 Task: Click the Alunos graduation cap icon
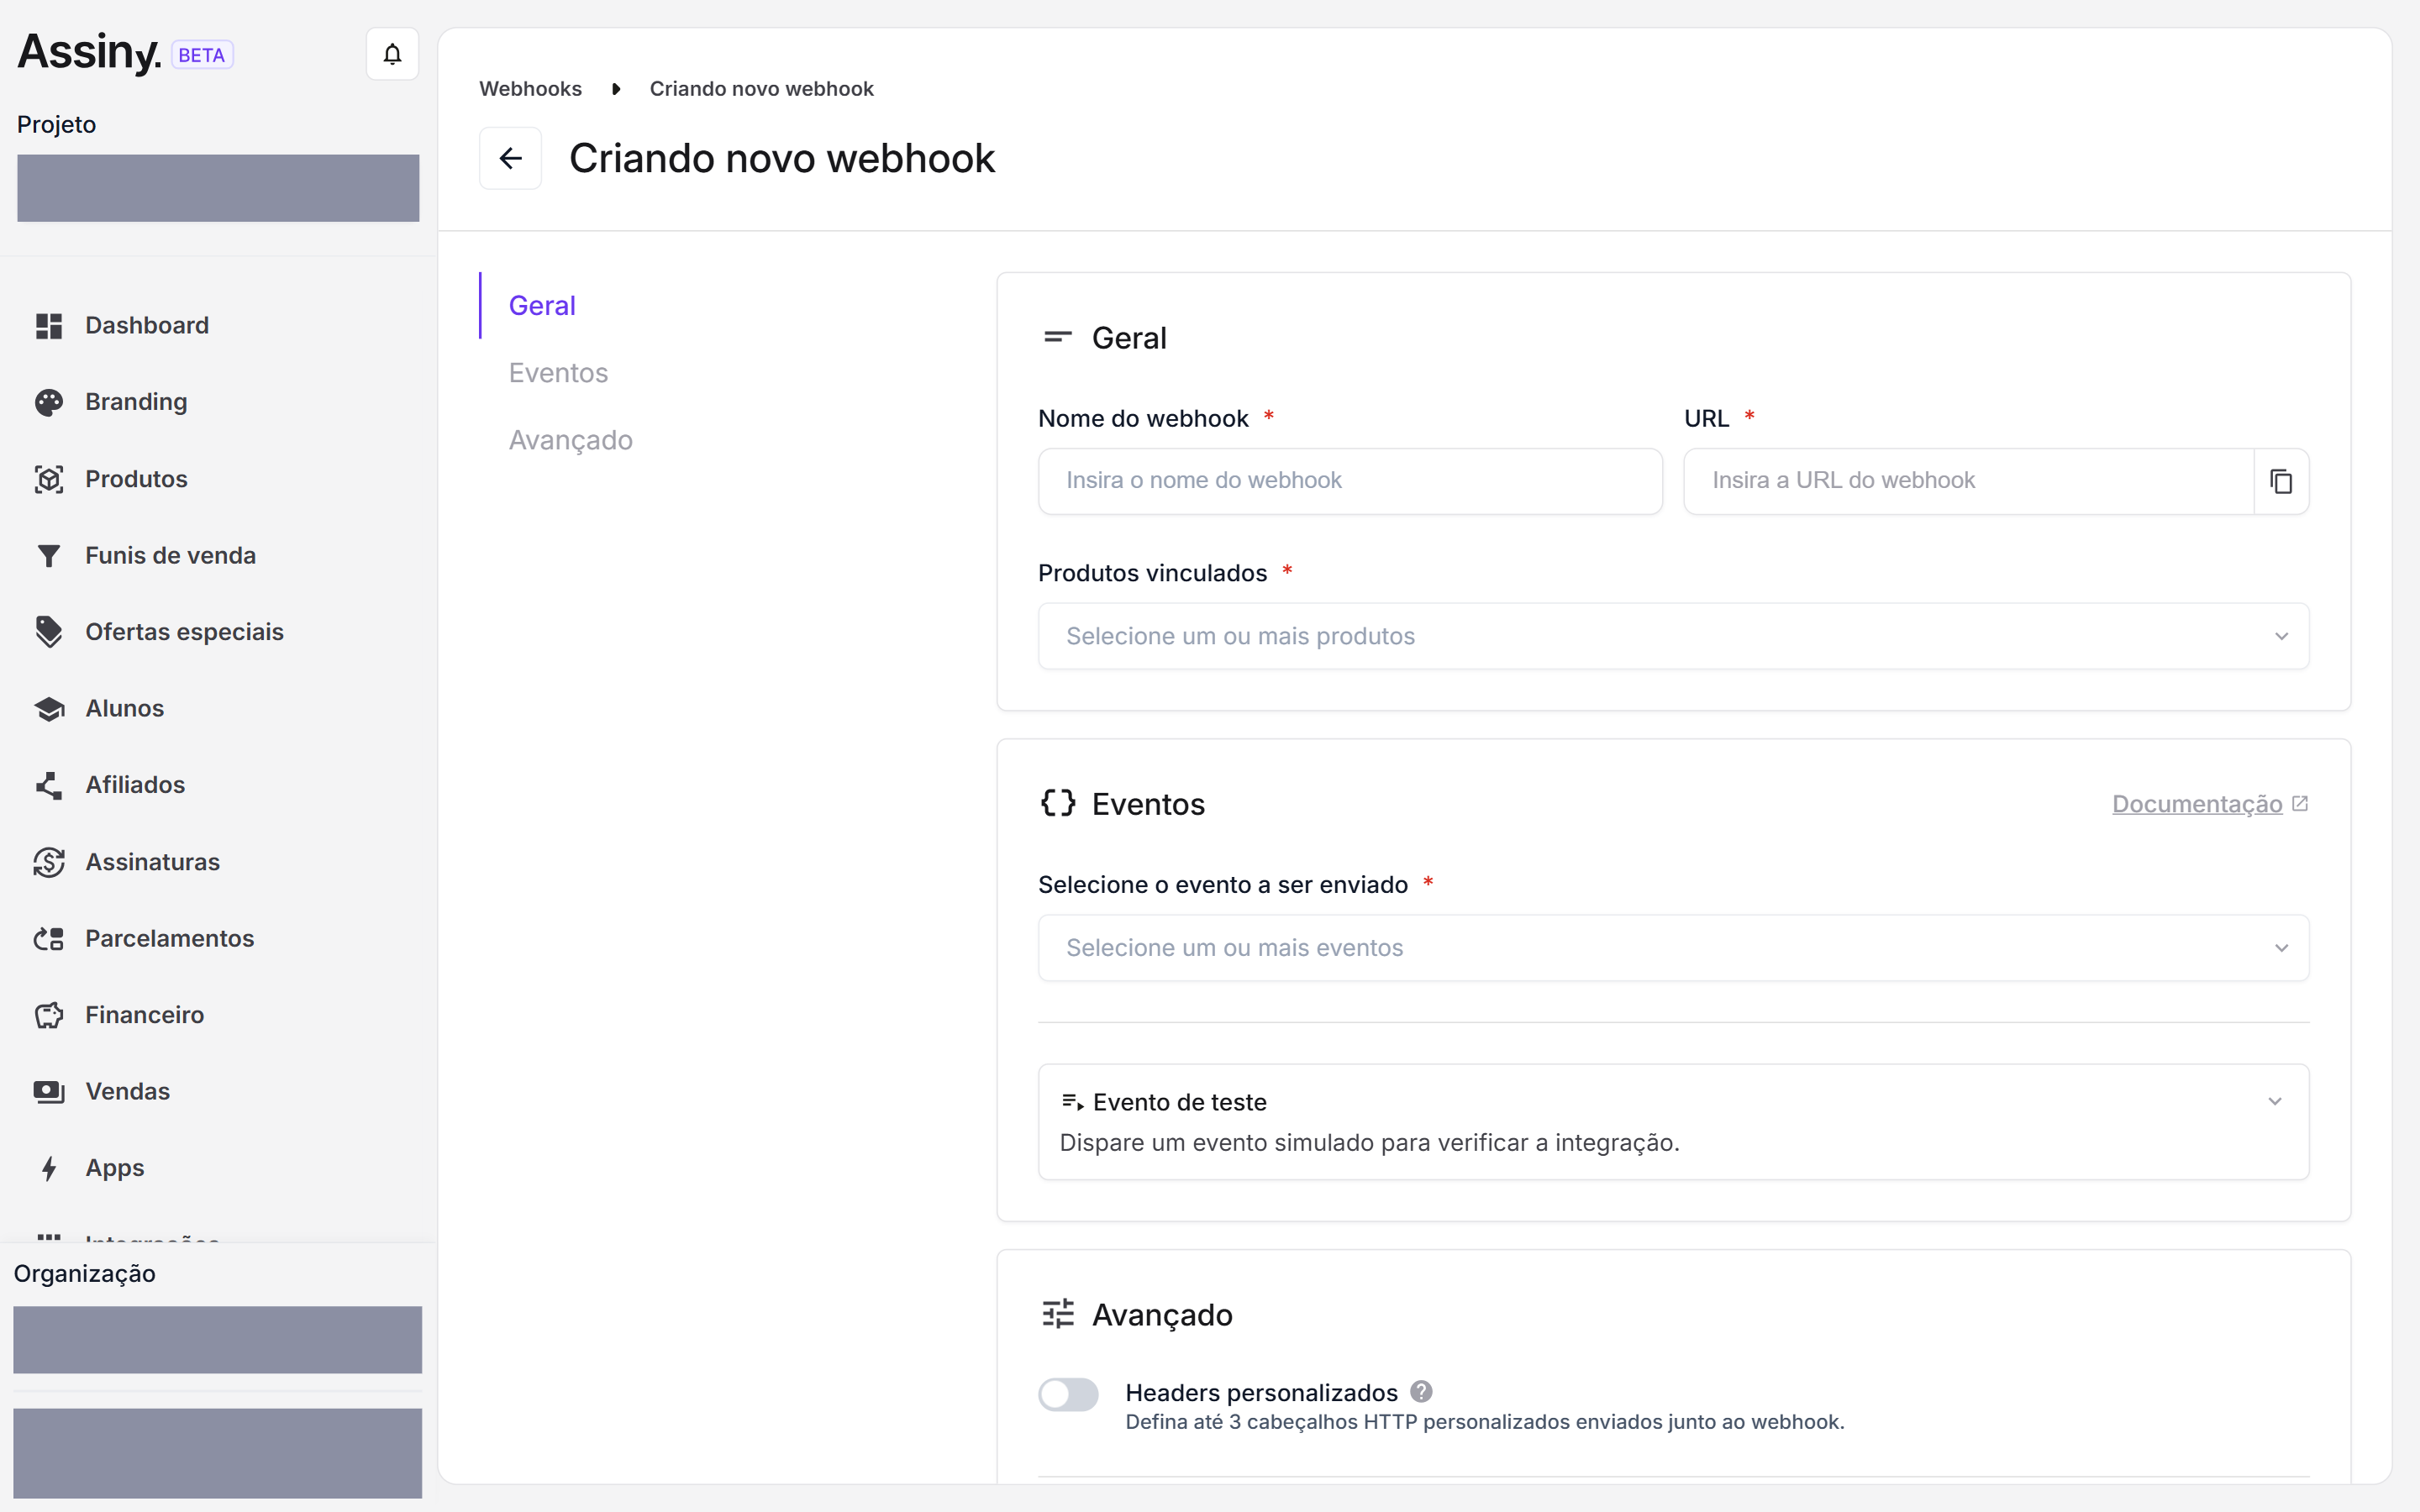pyautogui.click(x=49, y=709)
